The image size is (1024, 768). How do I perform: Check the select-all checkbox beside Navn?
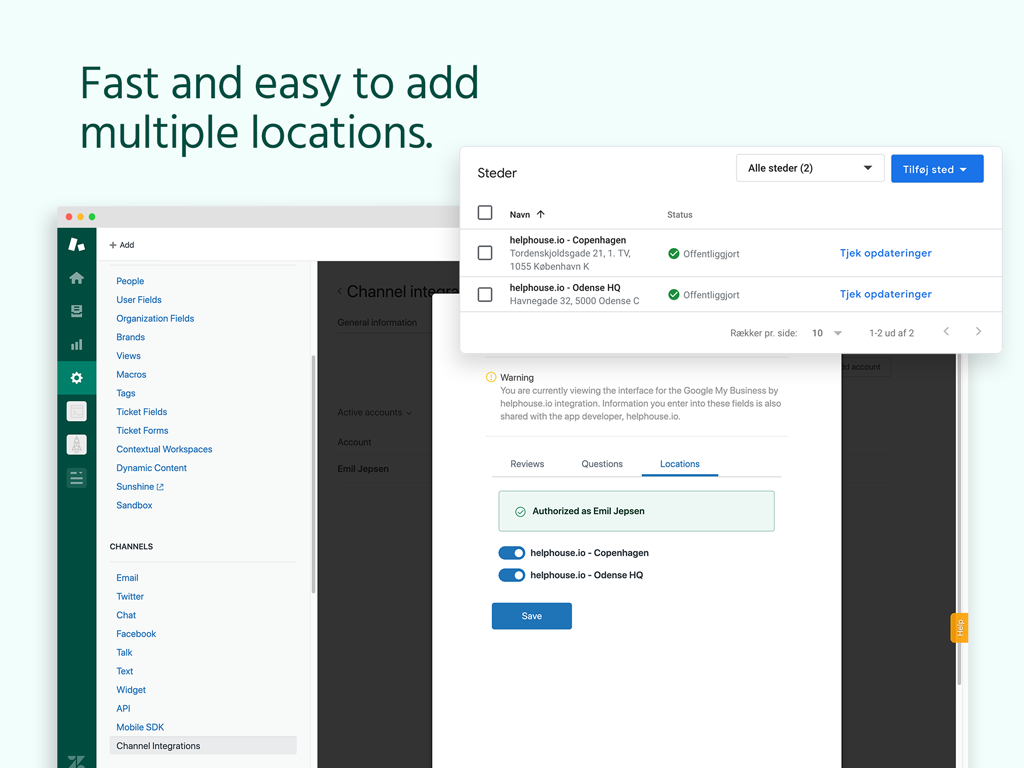(485, 213)
